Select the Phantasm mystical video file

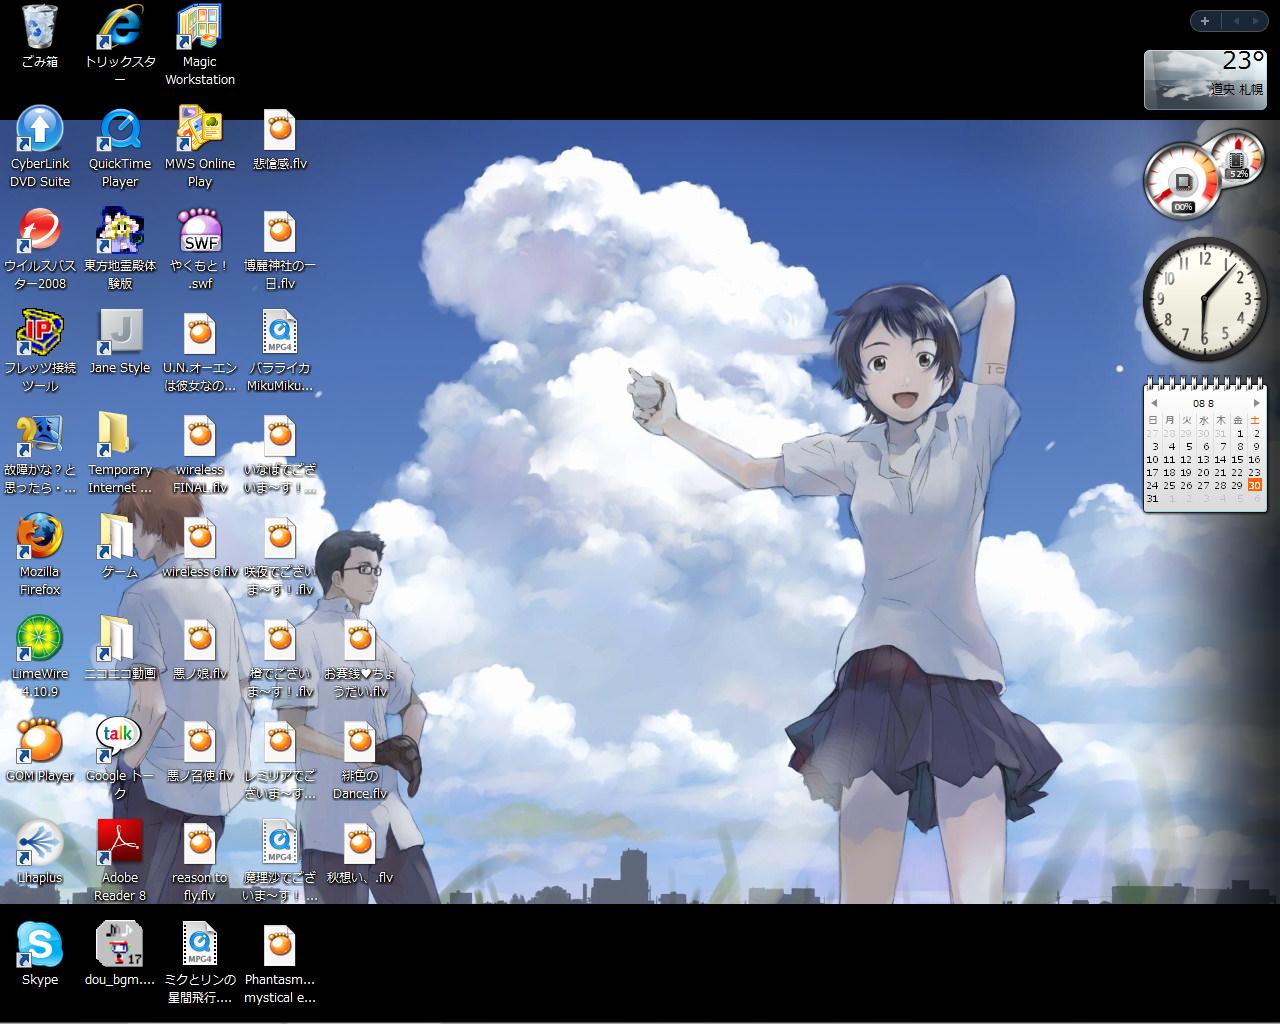pos(280,963)
